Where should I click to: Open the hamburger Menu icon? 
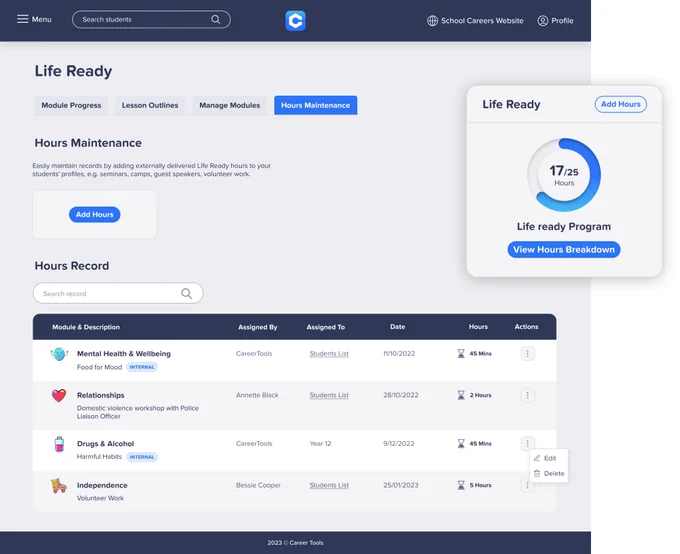tap(23, 19)
